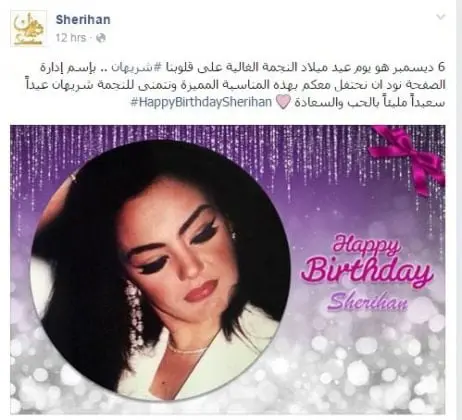Expand the post options chevron
Image resolution: width=462 pixels, height=420 pixels.
441,17
